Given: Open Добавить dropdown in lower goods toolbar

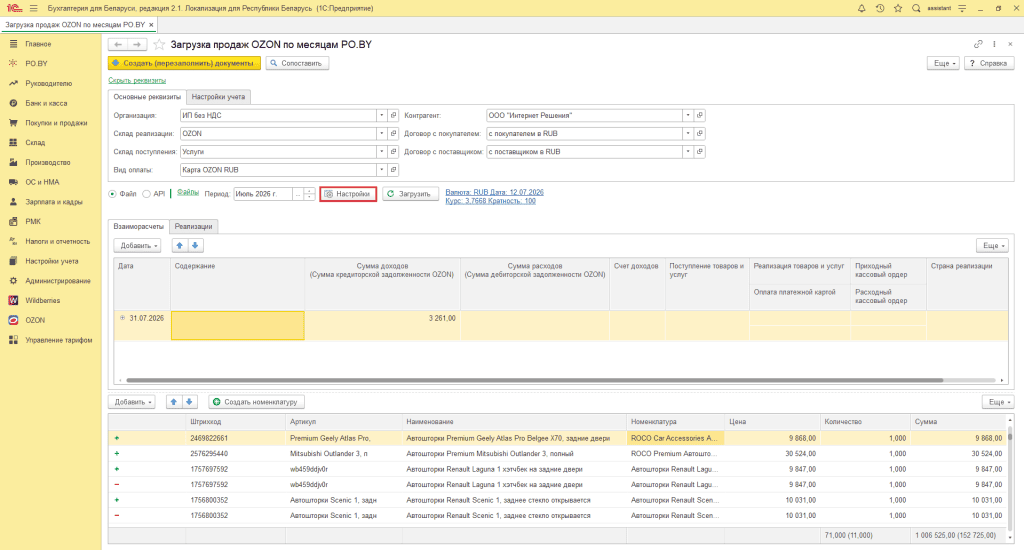Looking at the screenshot, I should (131, 402).
